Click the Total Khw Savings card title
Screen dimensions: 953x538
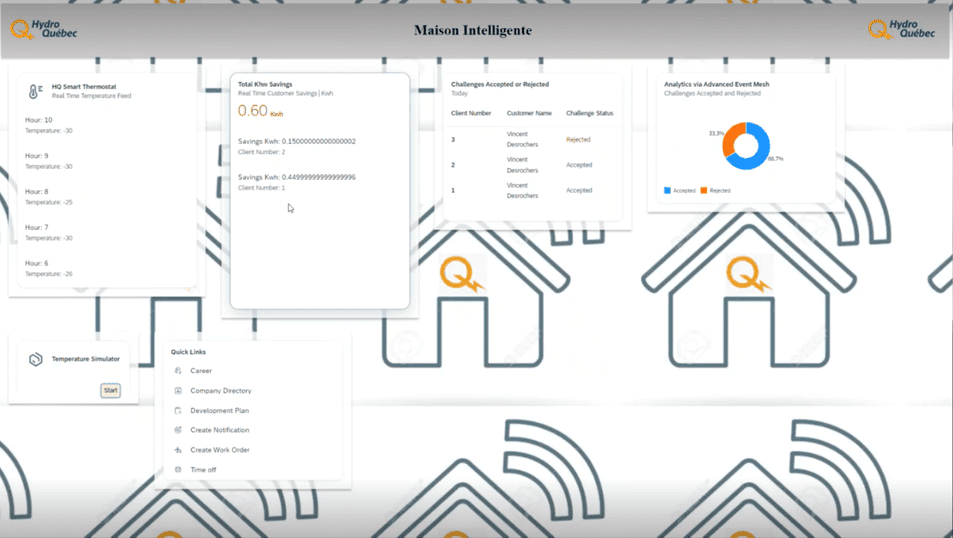coord(265,84)
